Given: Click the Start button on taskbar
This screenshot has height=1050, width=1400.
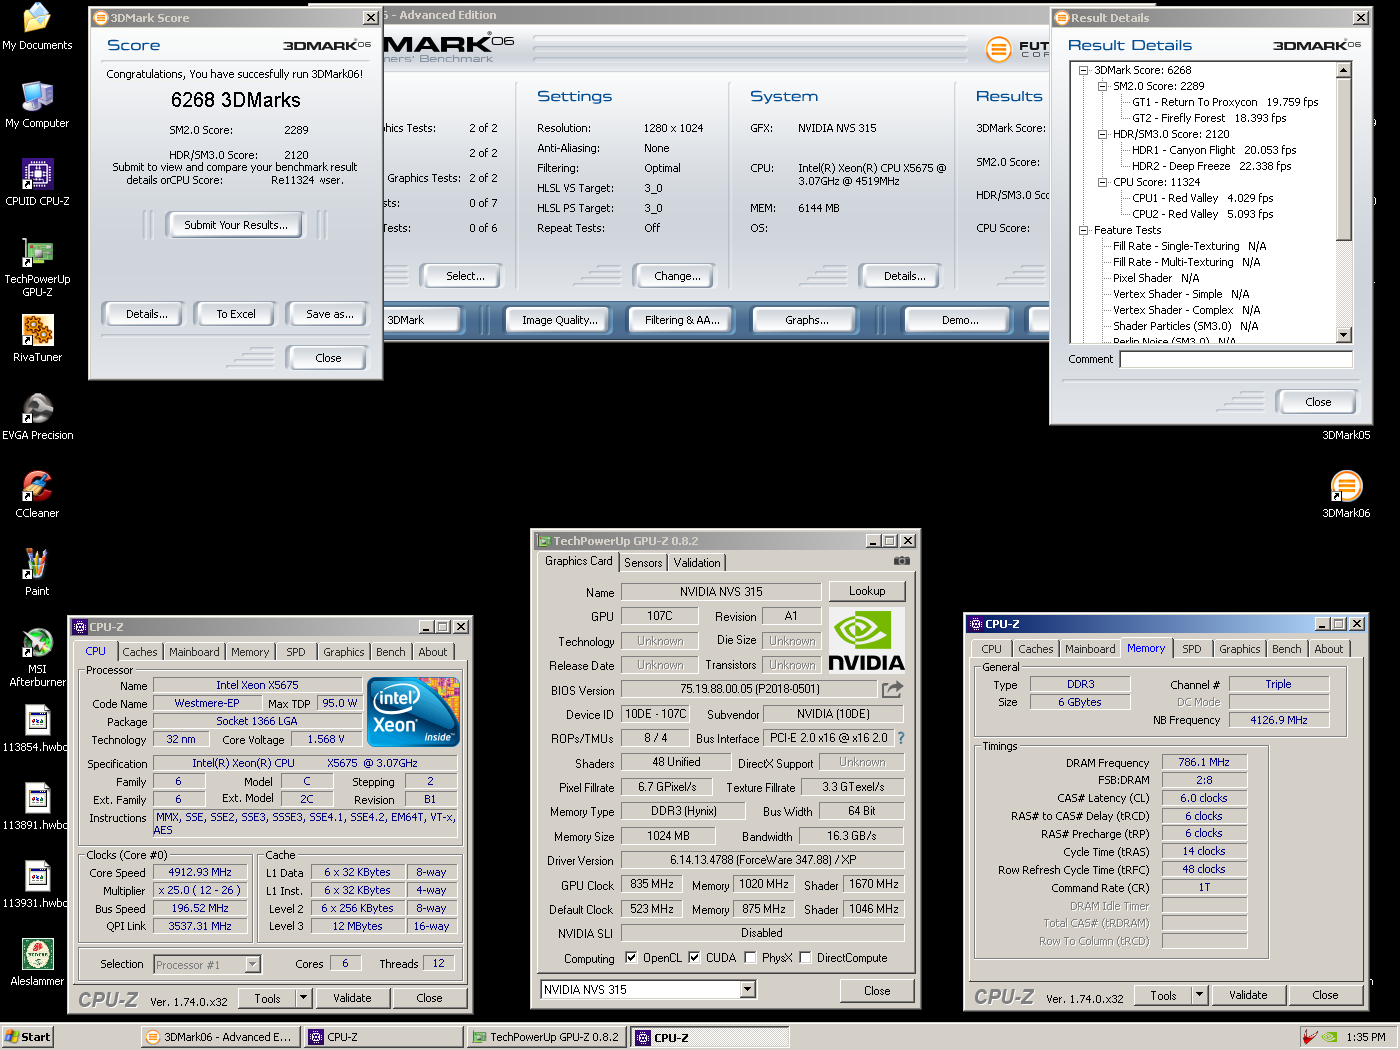Looking at the screenshot, I should click(28, 1037).
